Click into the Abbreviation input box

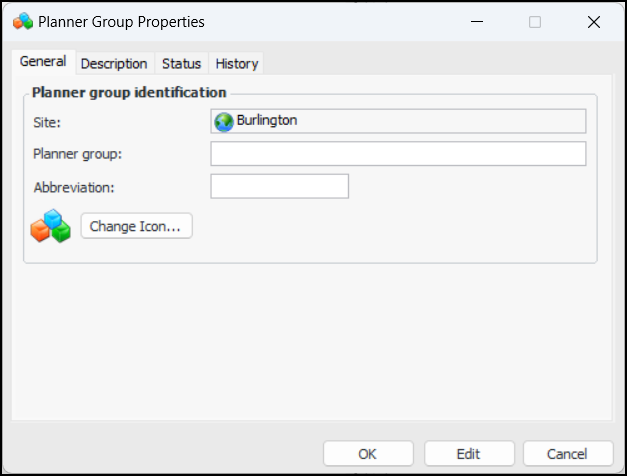point(279,187)
